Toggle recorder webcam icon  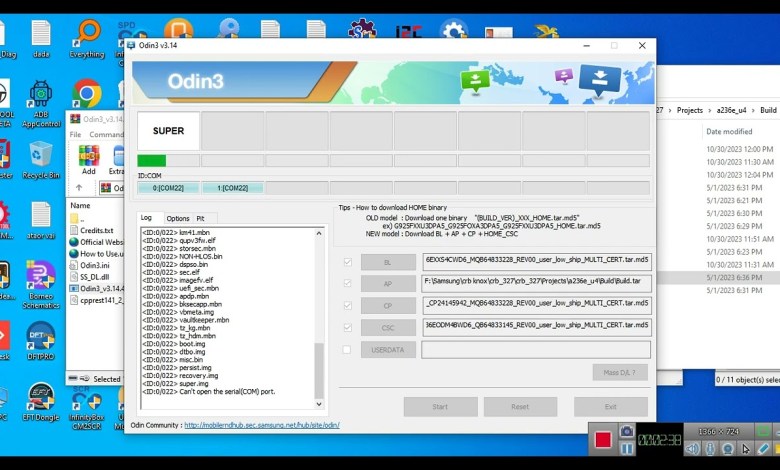tap(728, 449)
